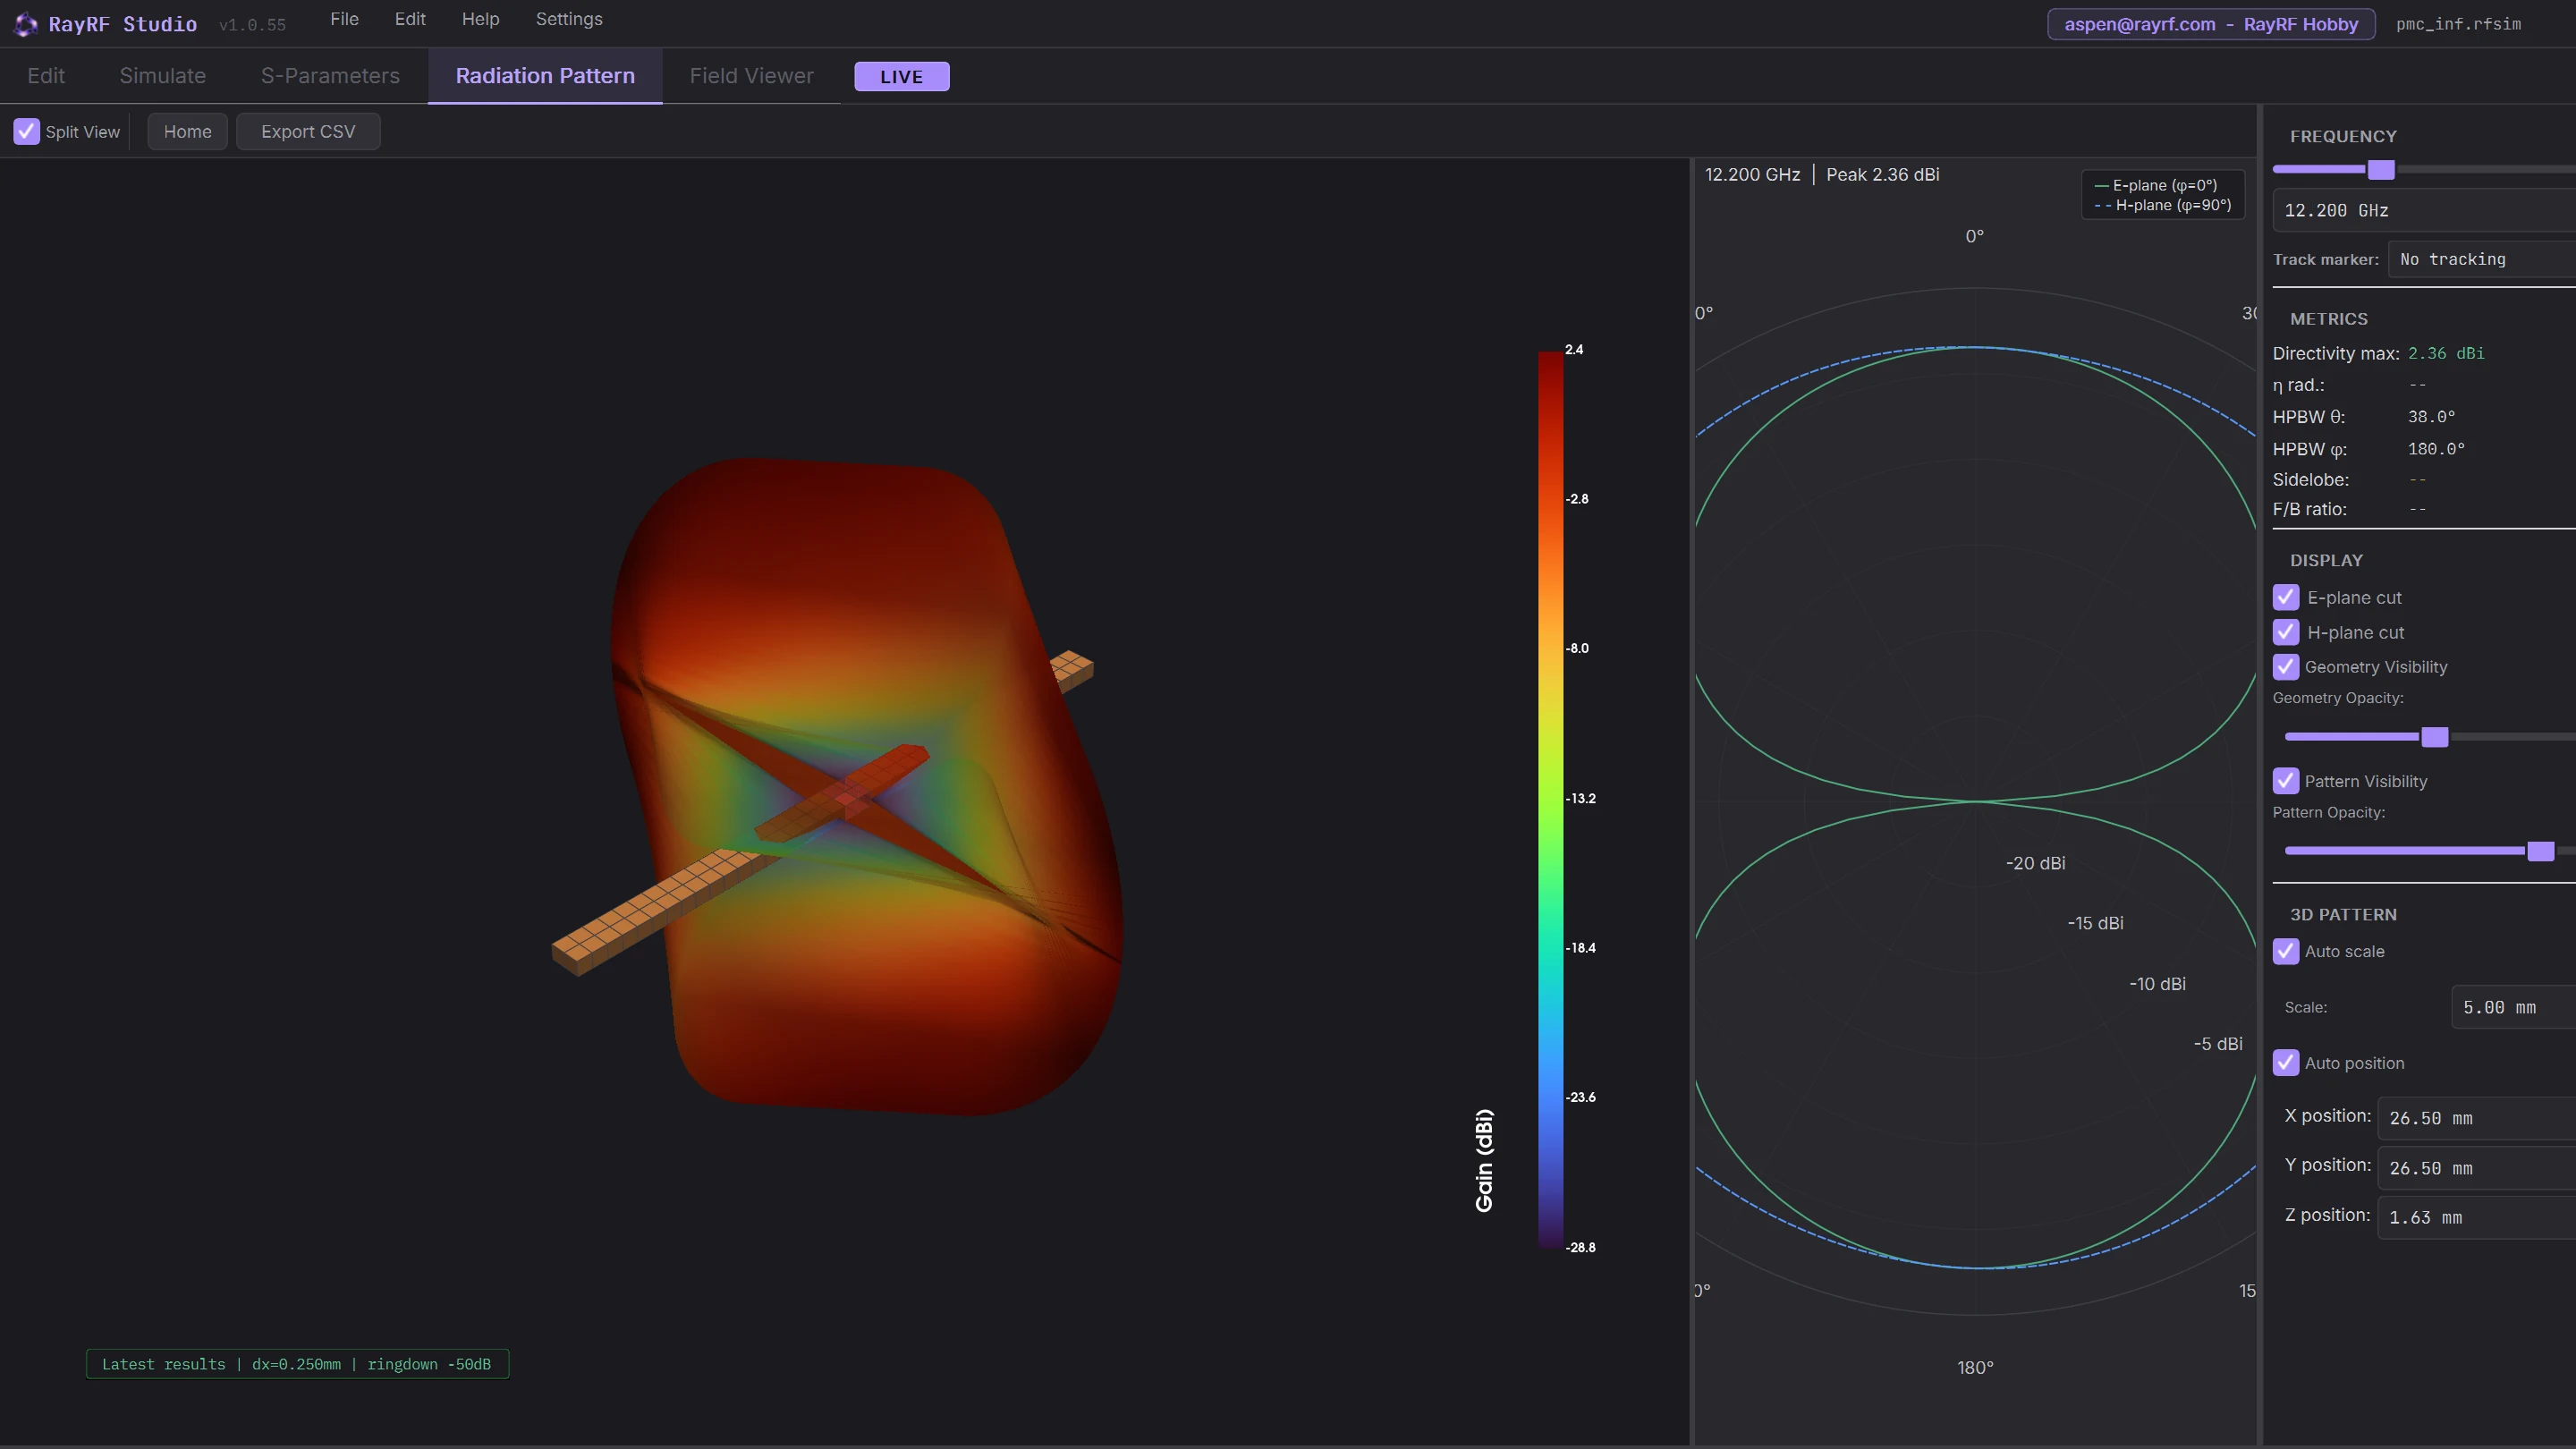Switch to the S-Parameters tab
The height and width of the screenshot is (1449, 2576).
[330, 76]
